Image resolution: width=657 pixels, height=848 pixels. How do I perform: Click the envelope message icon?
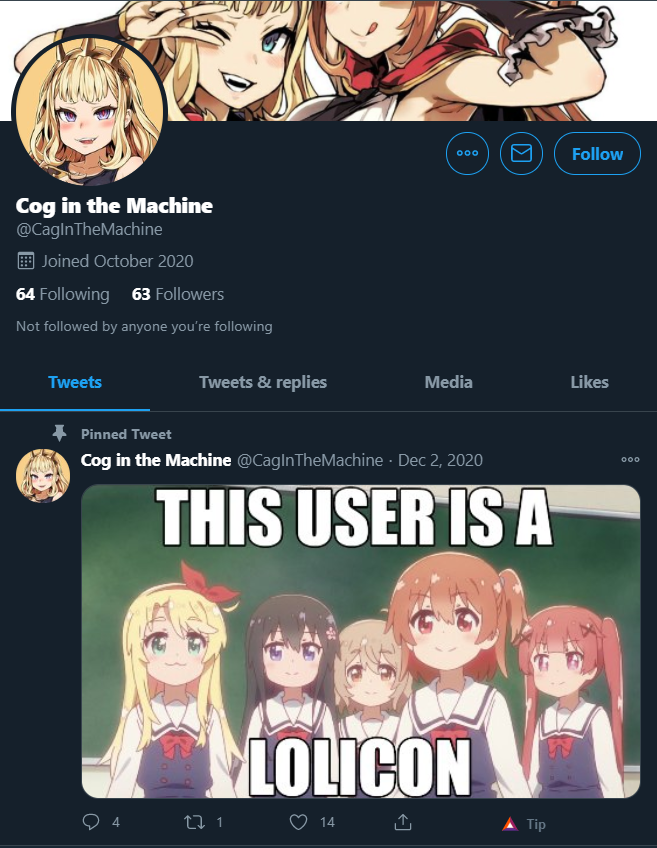[521, 154]
